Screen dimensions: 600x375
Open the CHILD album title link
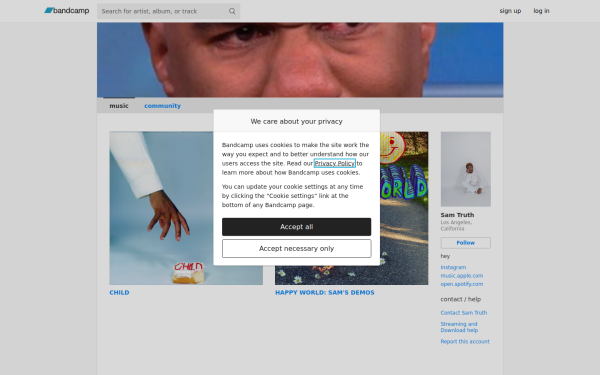[x=119, y=292]
